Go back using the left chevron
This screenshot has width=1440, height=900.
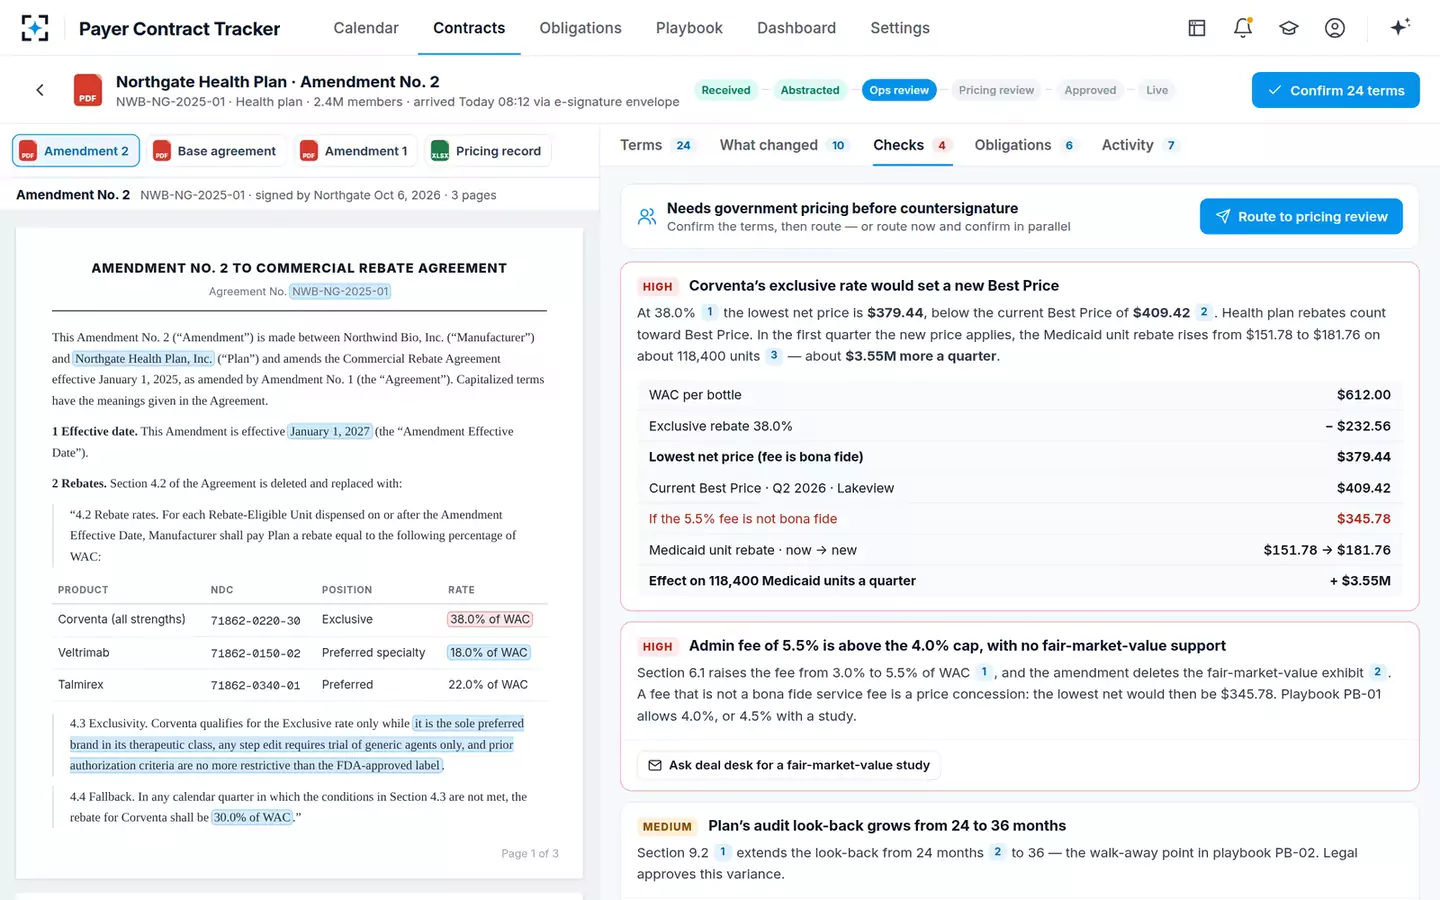tap(40, 90)
